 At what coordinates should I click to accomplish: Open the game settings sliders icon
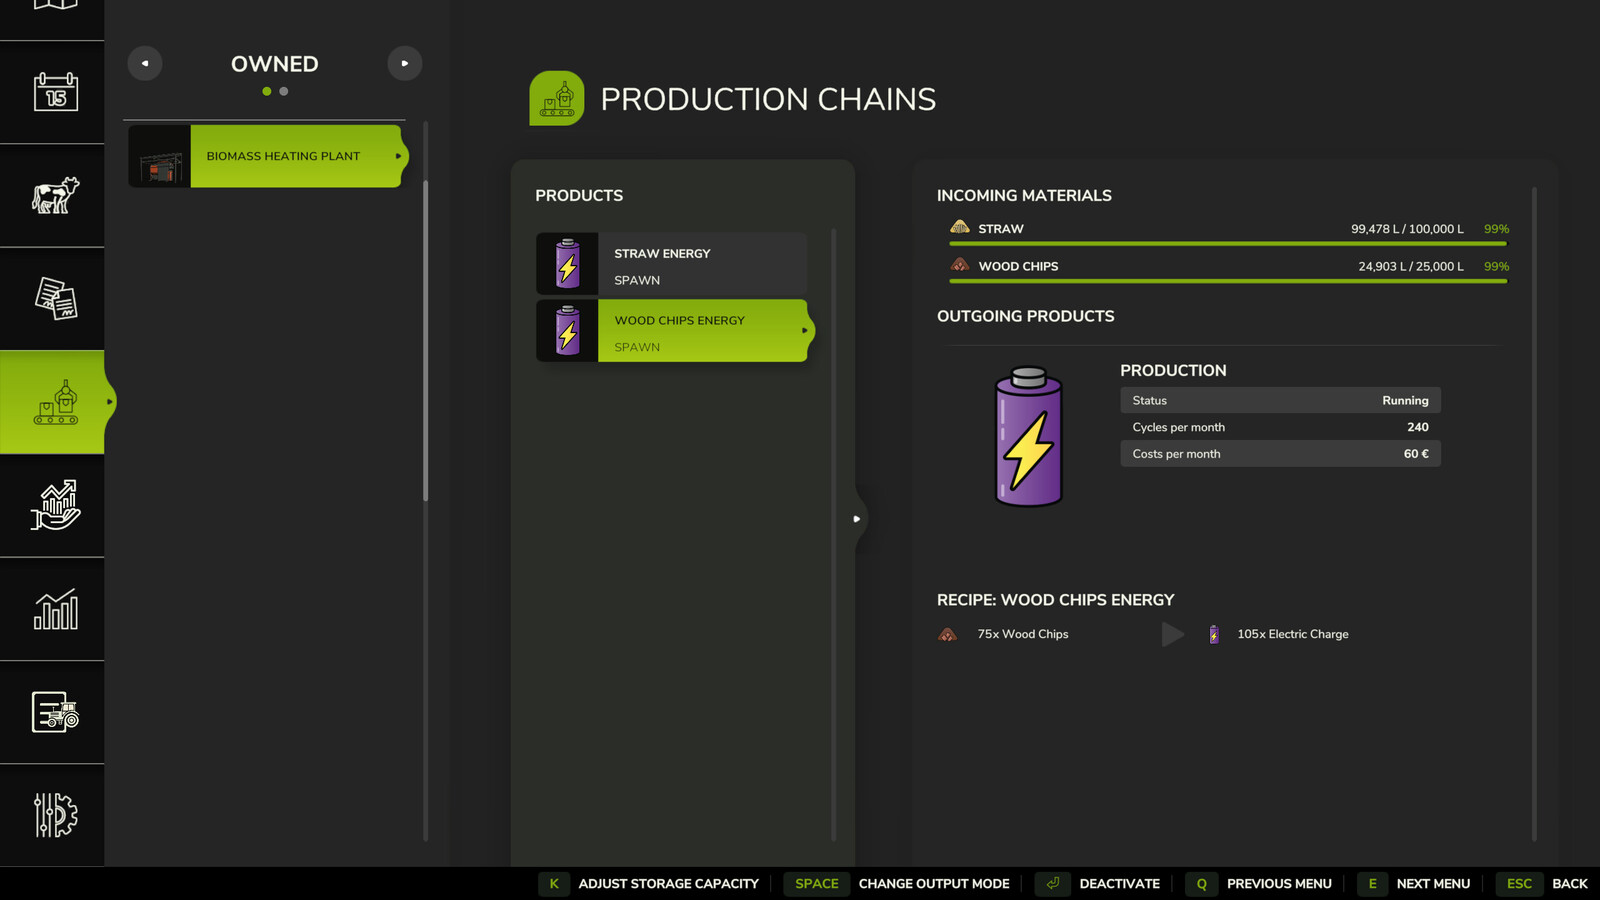coord(55,815)
